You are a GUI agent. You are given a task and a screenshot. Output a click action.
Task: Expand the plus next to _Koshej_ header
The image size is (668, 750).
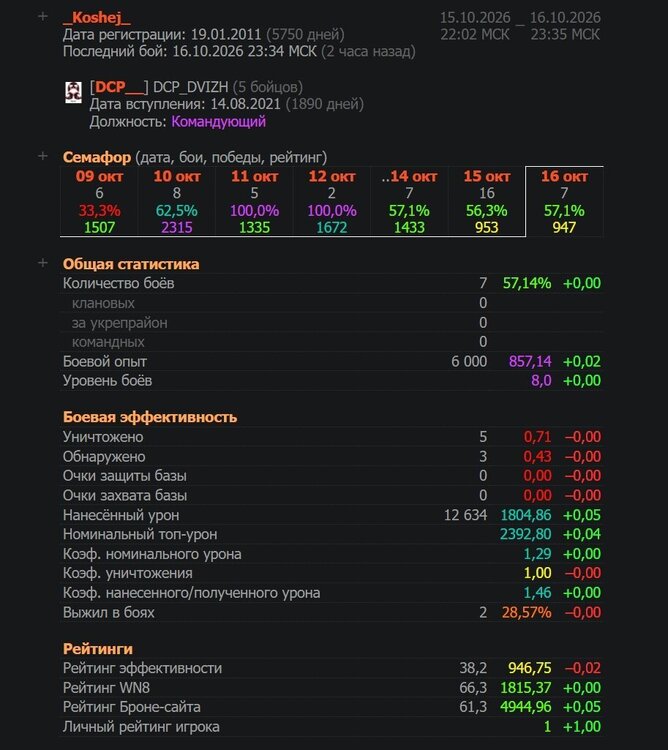pos(43,17)
